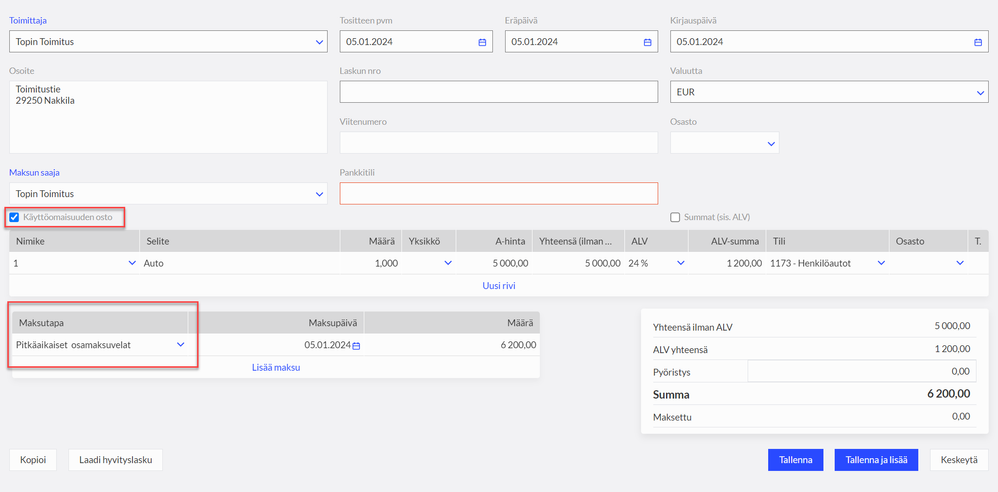This screenshot has height=492, width=998.
Task: Open the ALV 24 % dropdown
Action: click(x=681, y=263)
